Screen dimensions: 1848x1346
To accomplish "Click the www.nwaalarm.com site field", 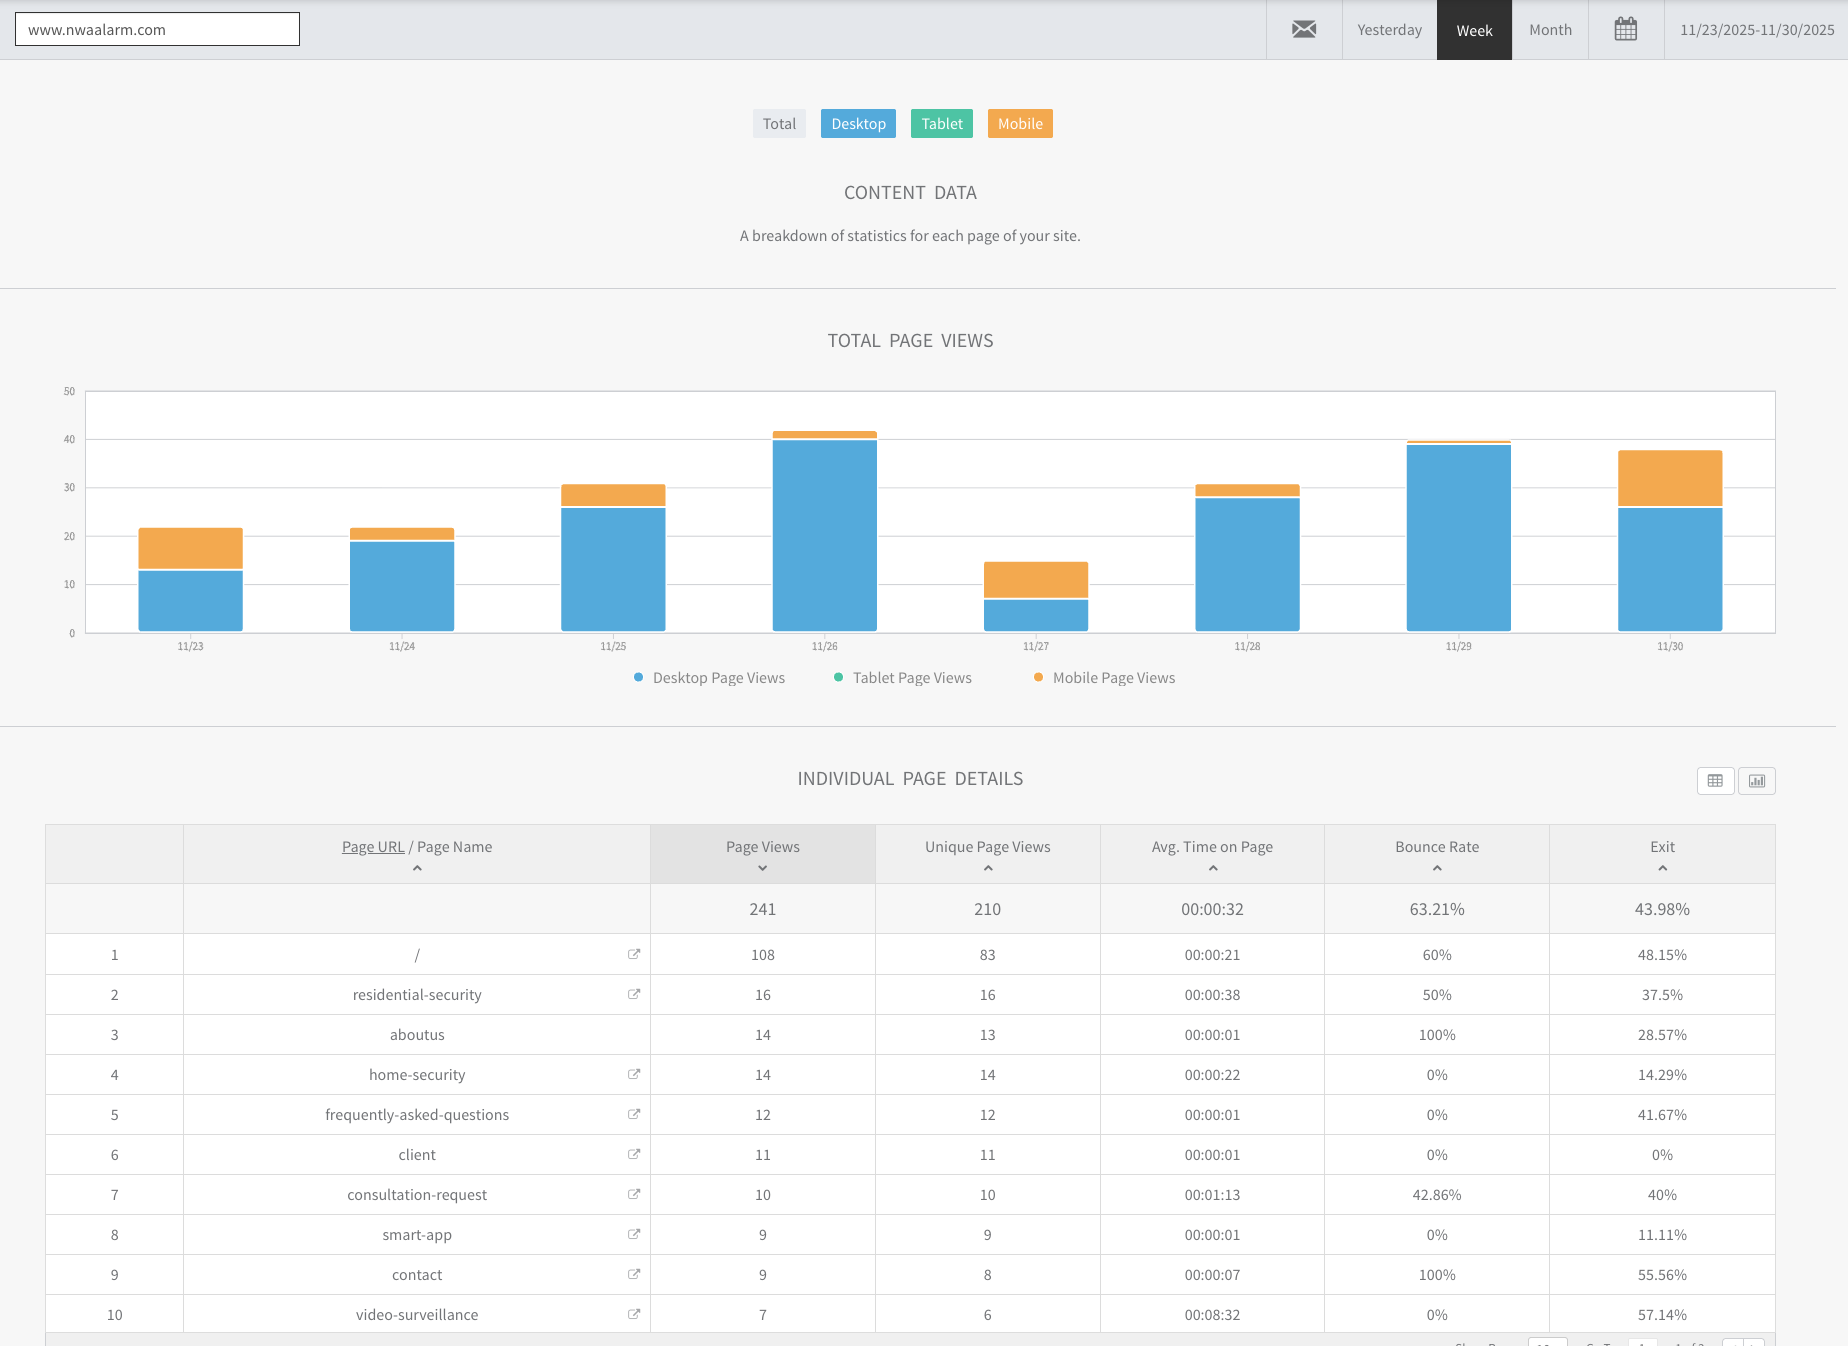I will [157, 30].
